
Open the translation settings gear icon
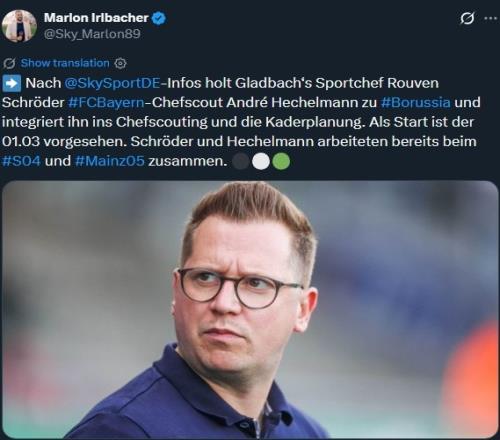[x=120, y=63]
